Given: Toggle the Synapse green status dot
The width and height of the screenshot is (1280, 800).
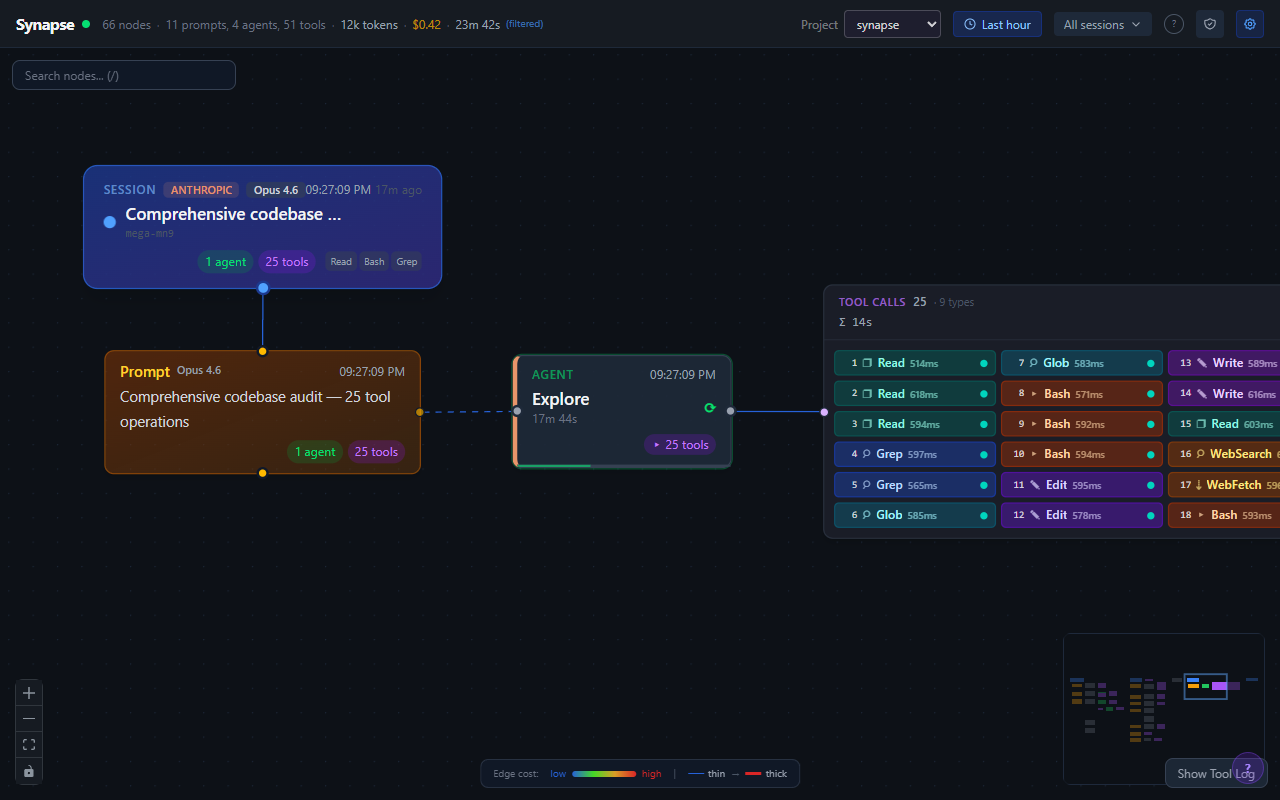Looking at the screenshot, I should pyautogui.click(x=88, y=23).
